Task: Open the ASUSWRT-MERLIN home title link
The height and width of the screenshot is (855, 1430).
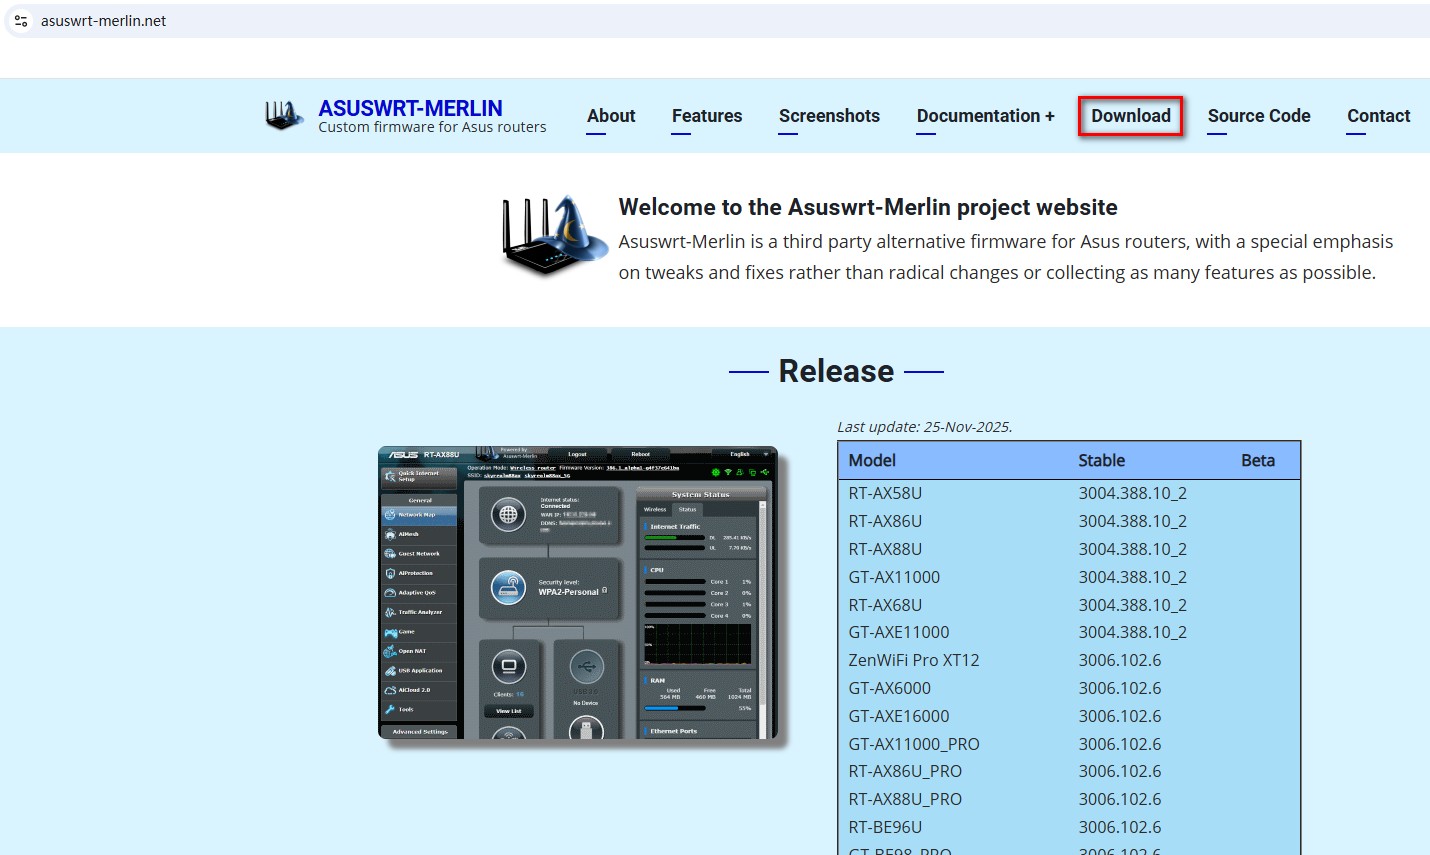Action: pyautogui.click(x=410, y=108)
